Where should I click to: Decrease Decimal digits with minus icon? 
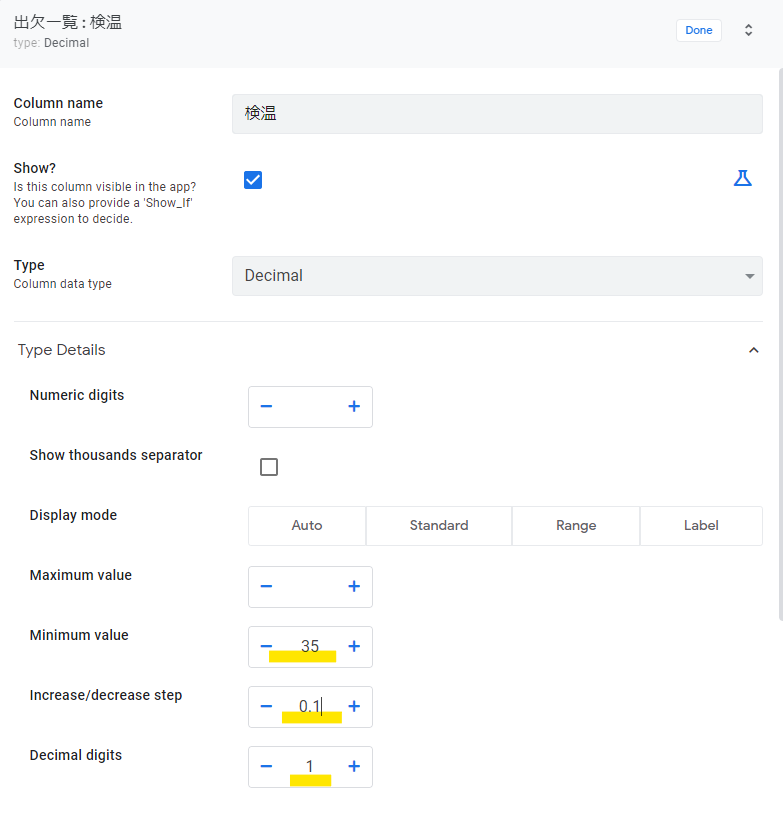pyautogui.click(x=266, y=767)
